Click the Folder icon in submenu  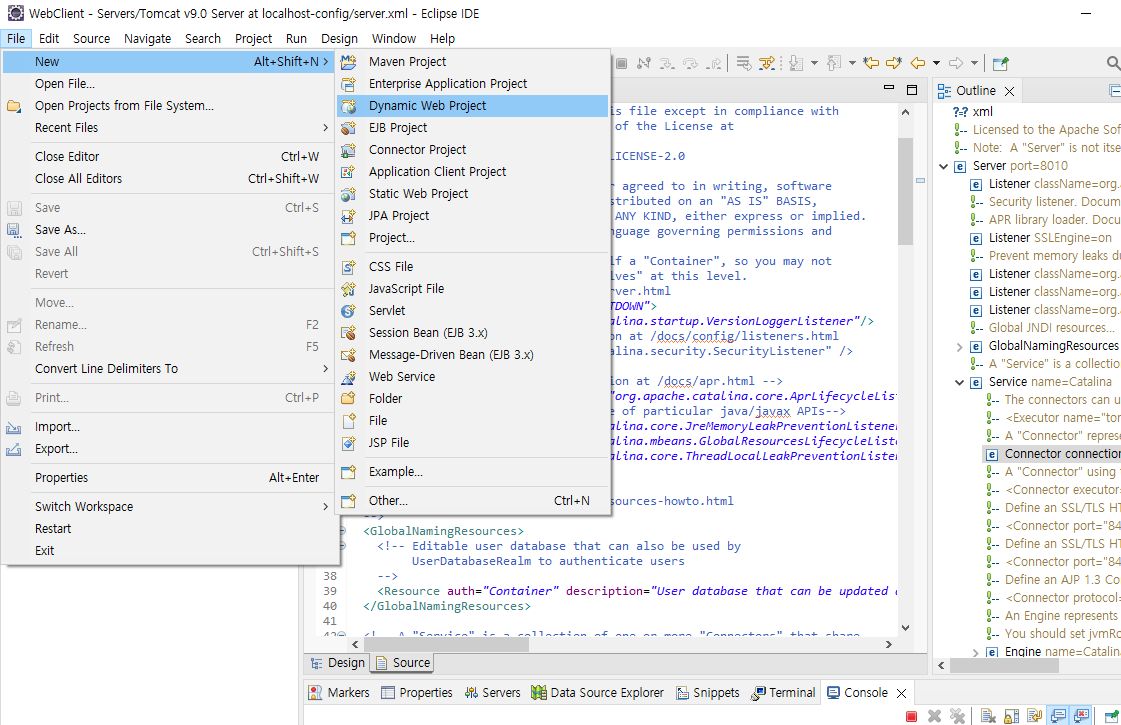[x=348, y=399]
